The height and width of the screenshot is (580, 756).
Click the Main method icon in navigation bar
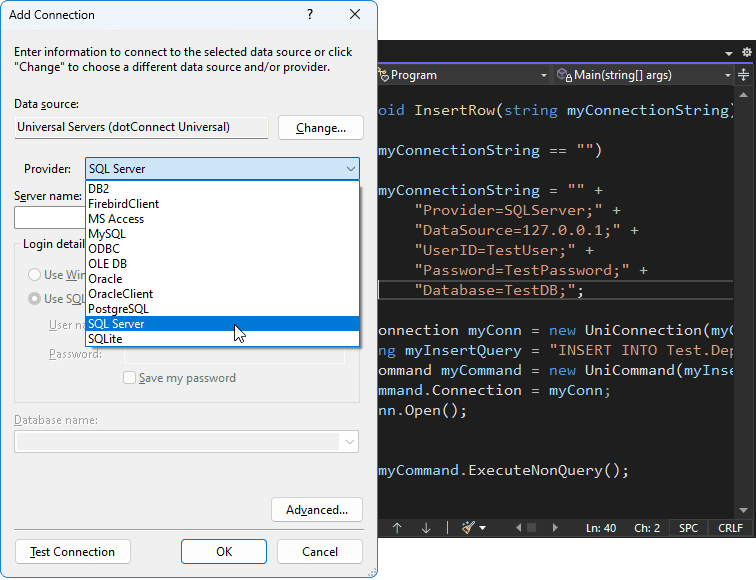[564, 75]
